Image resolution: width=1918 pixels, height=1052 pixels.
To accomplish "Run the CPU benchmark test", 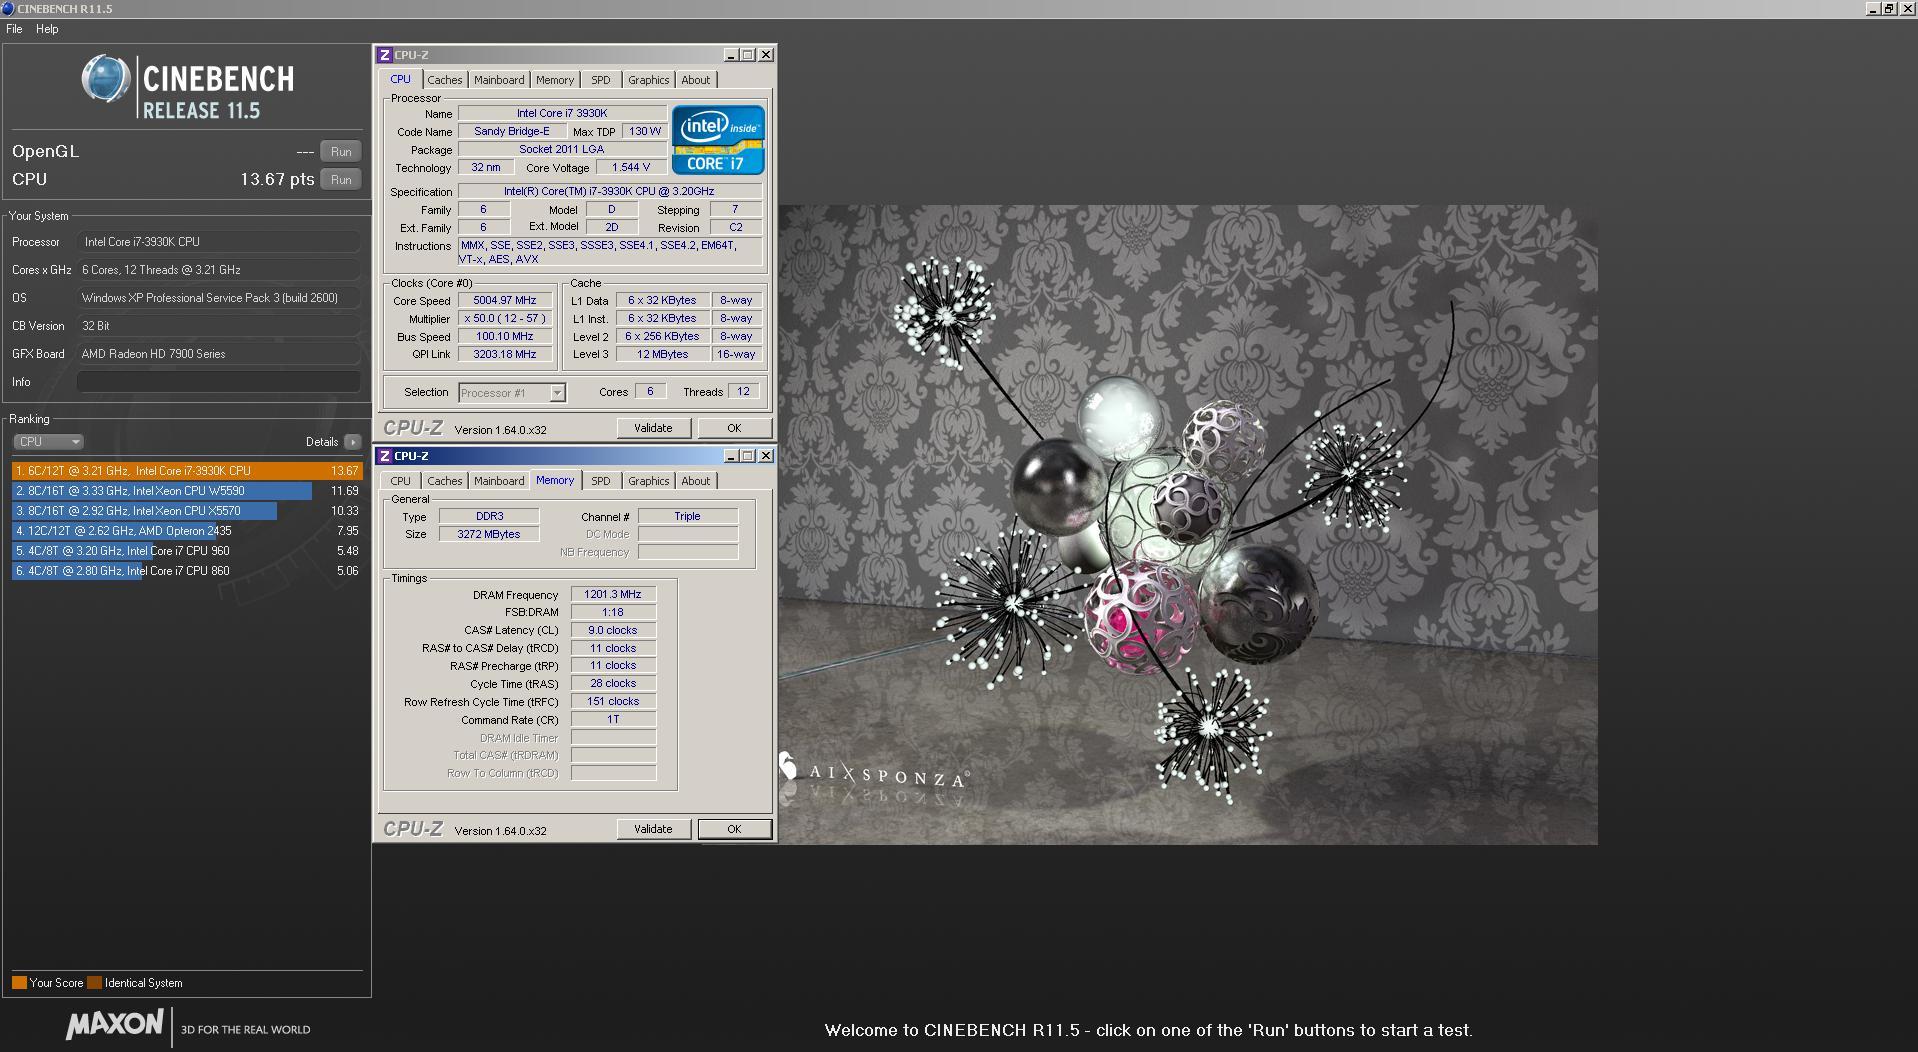I will coord(341,180).
